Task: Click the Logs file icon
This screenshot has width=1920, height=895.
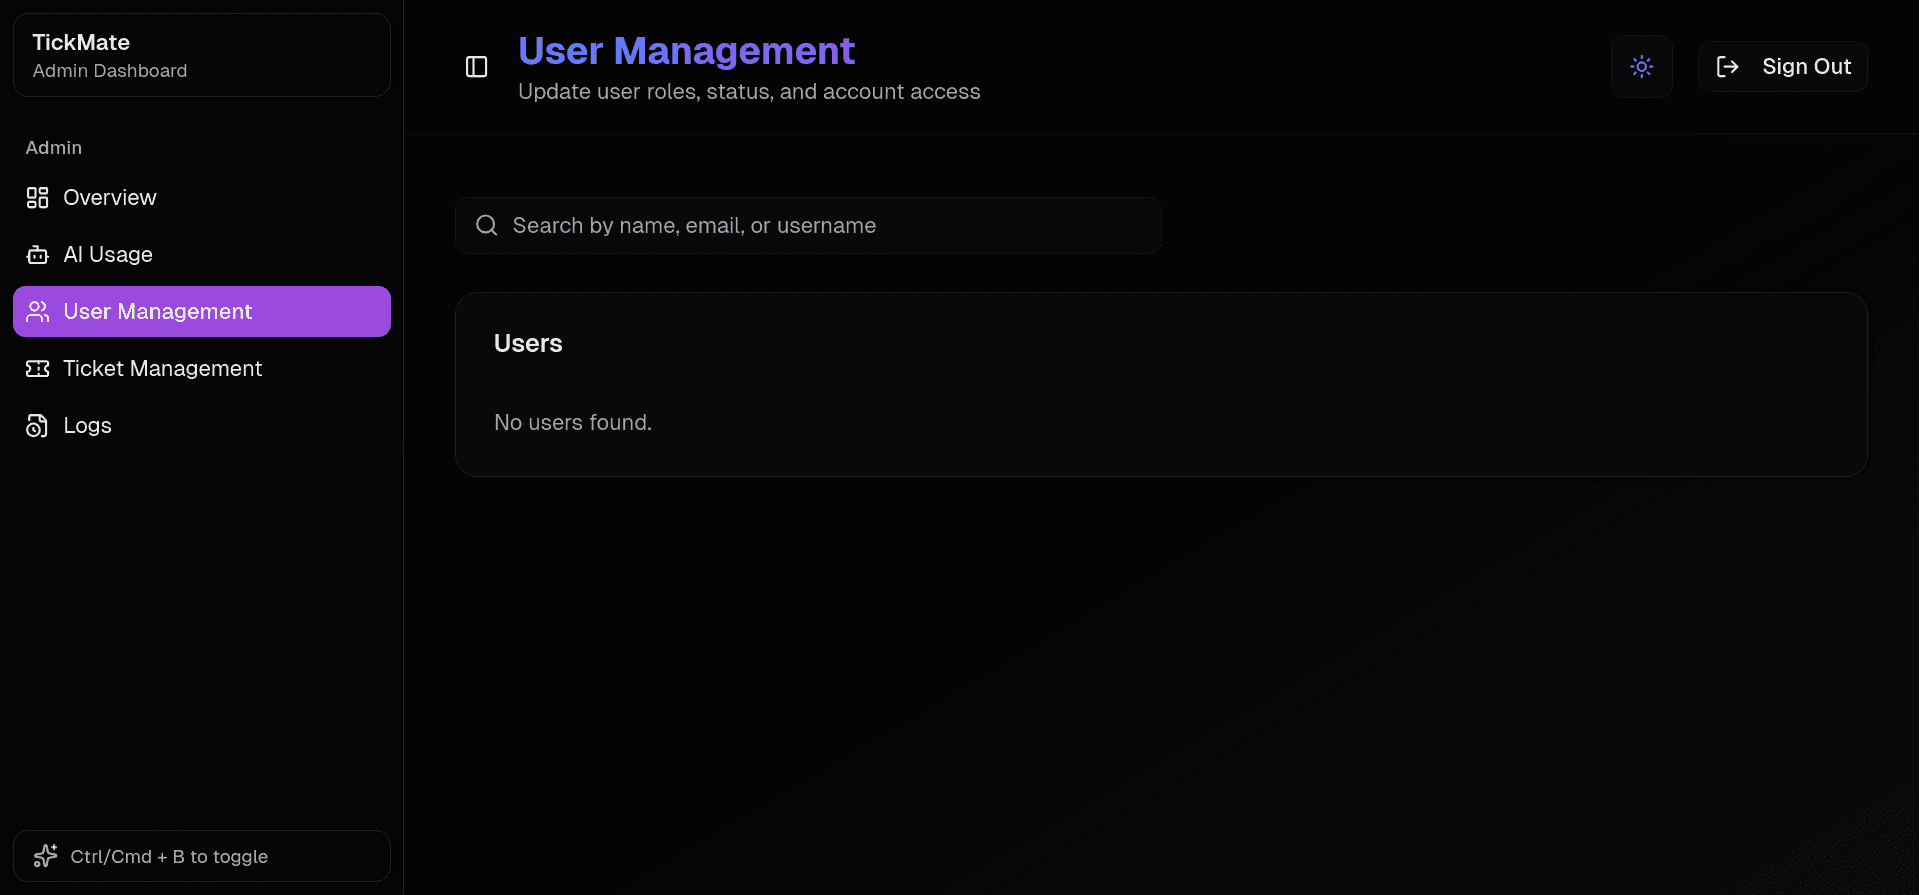Action: [x=37, y=426]
